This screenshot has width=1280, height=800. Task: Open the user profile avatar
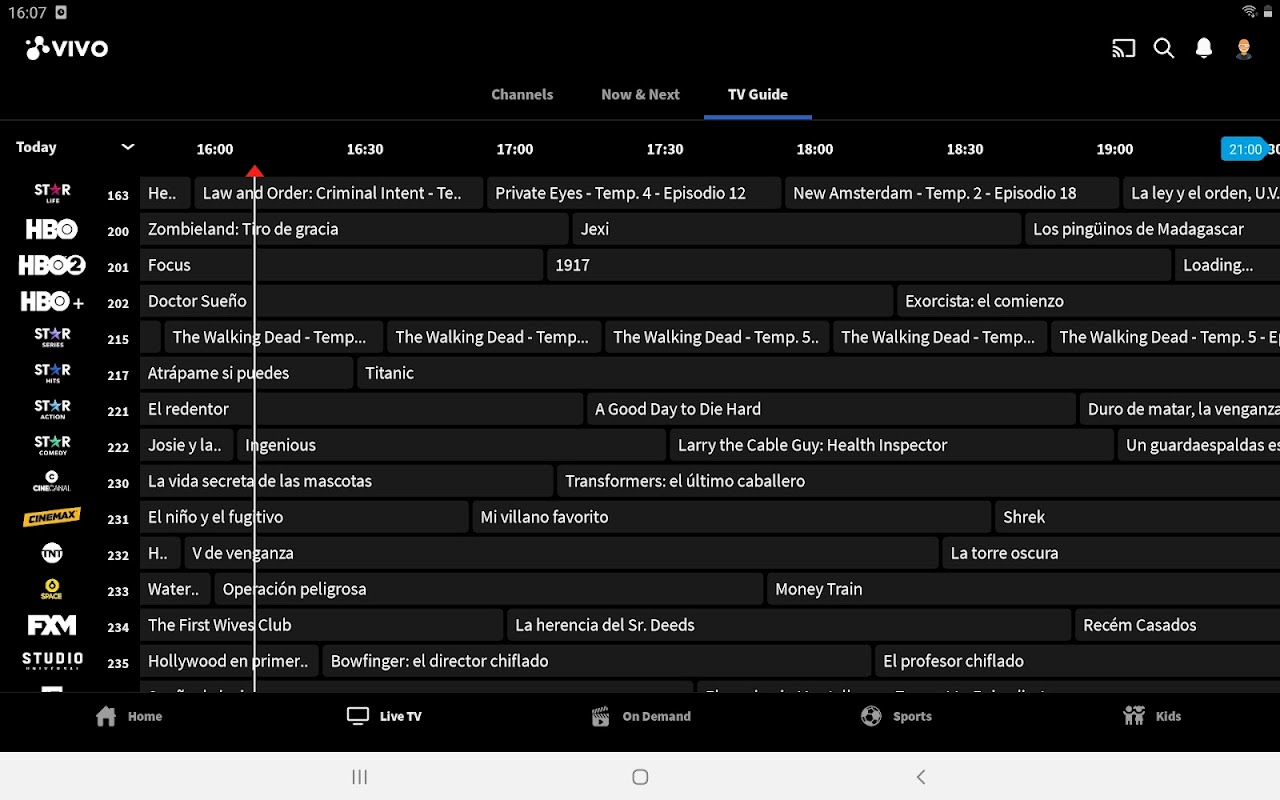(1244, 48)
